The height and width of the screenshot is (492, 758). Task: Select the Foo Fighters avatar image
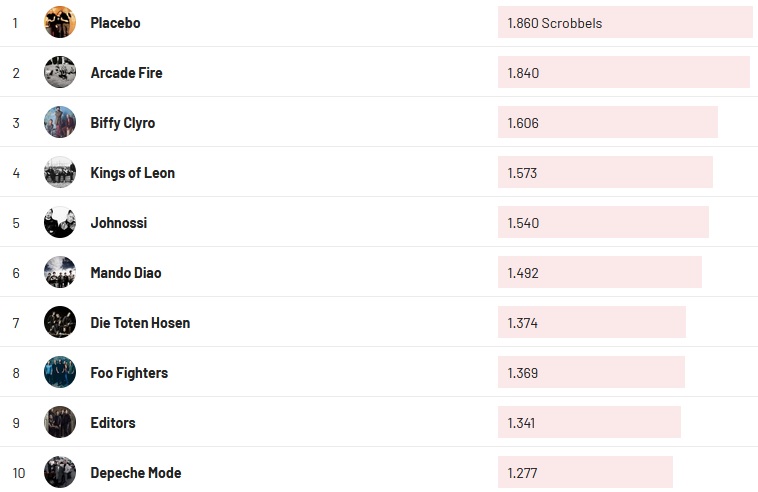[x=60, y=372]
